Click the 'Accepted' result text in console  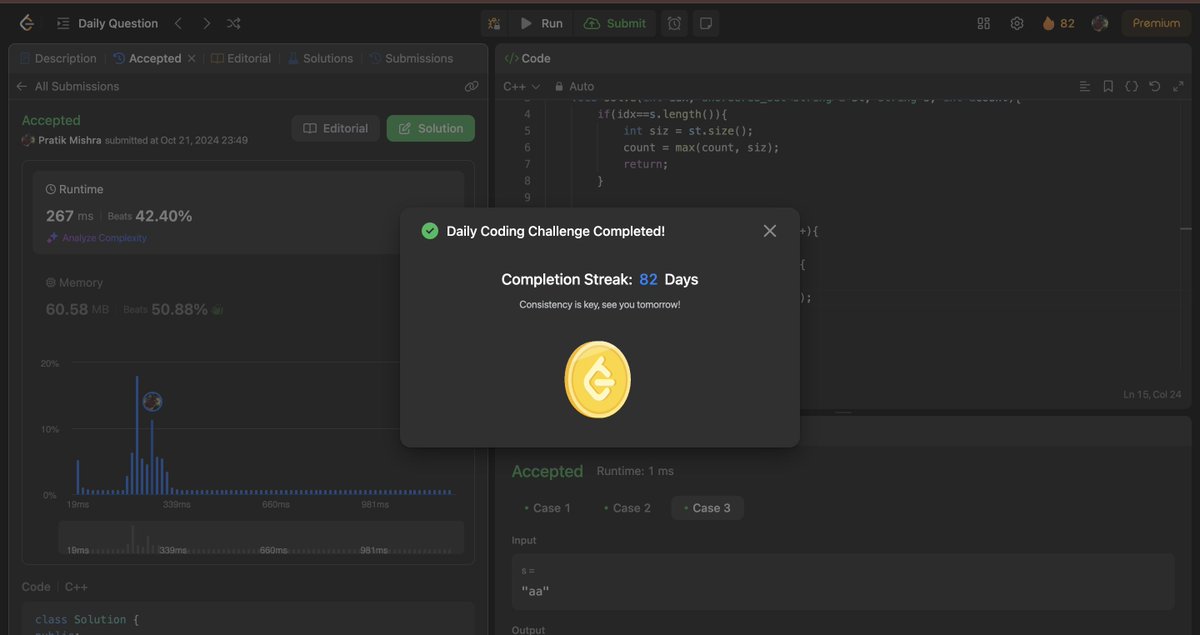point(547,471)
